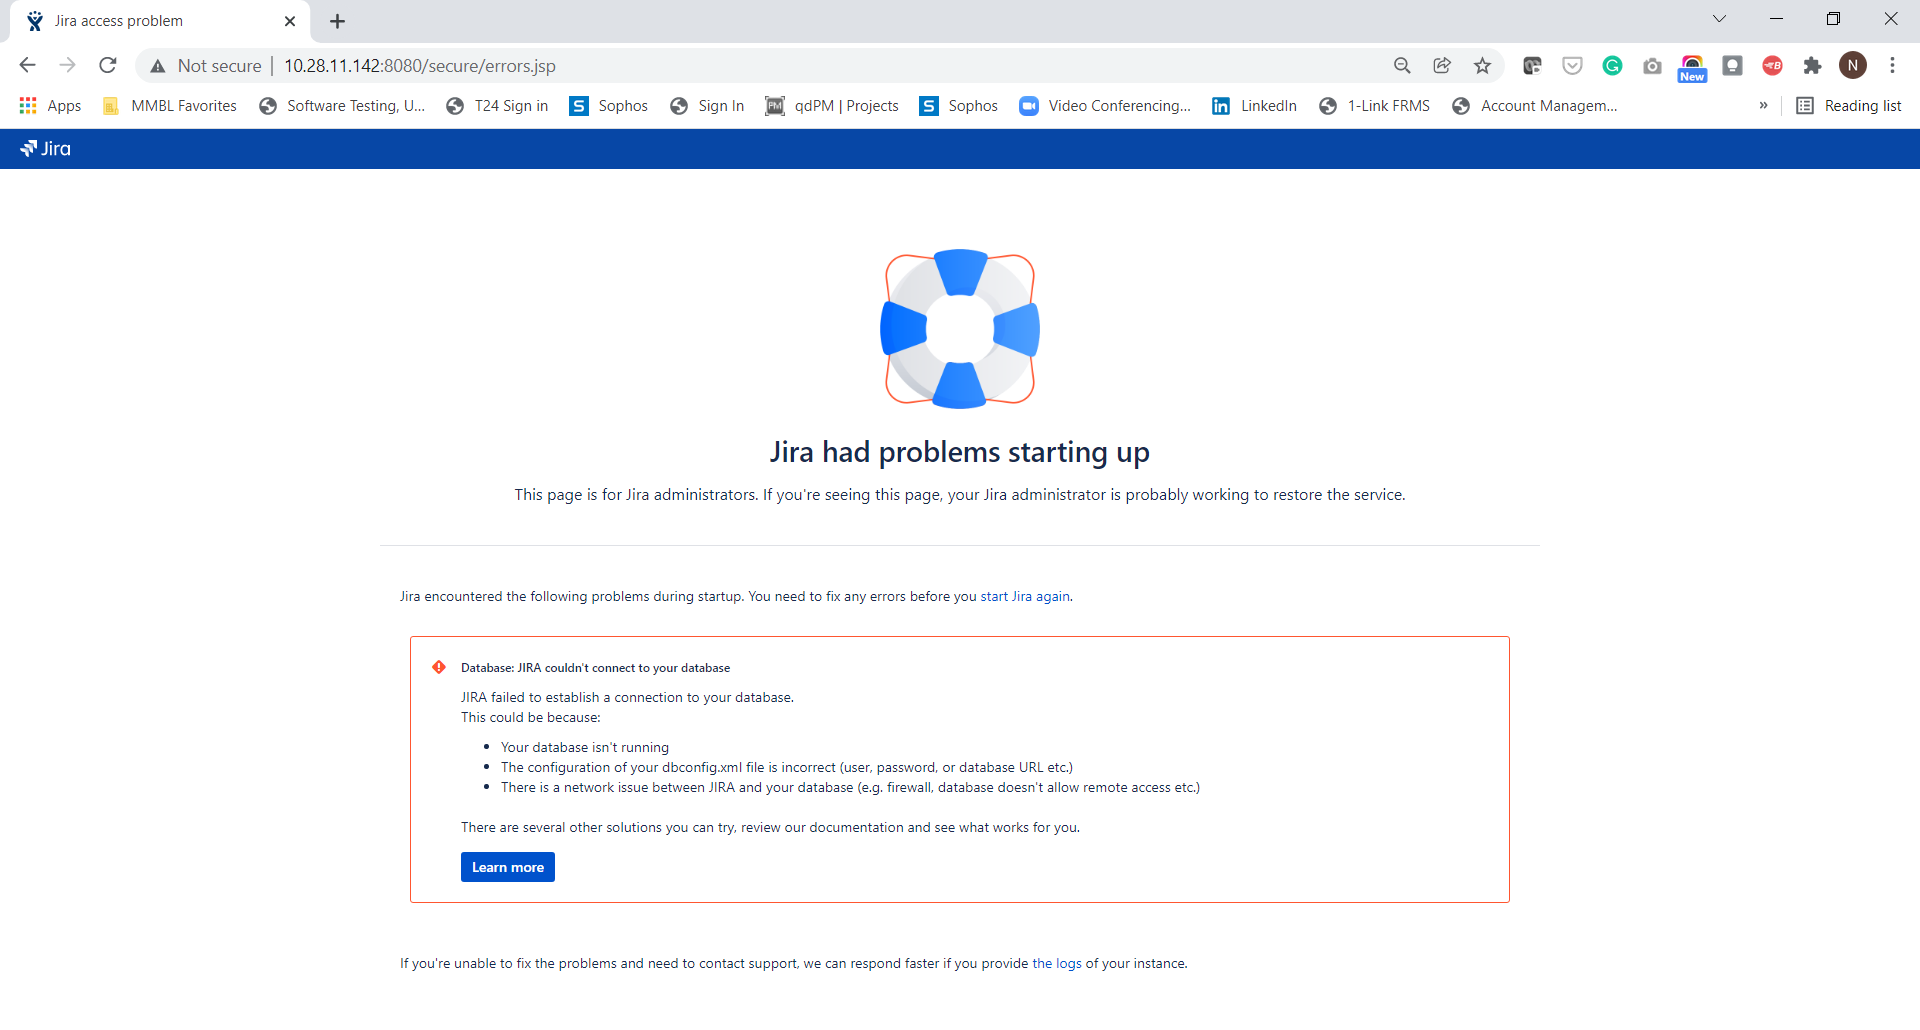Click the Jira logo in blue header

(x=46, y=149)
